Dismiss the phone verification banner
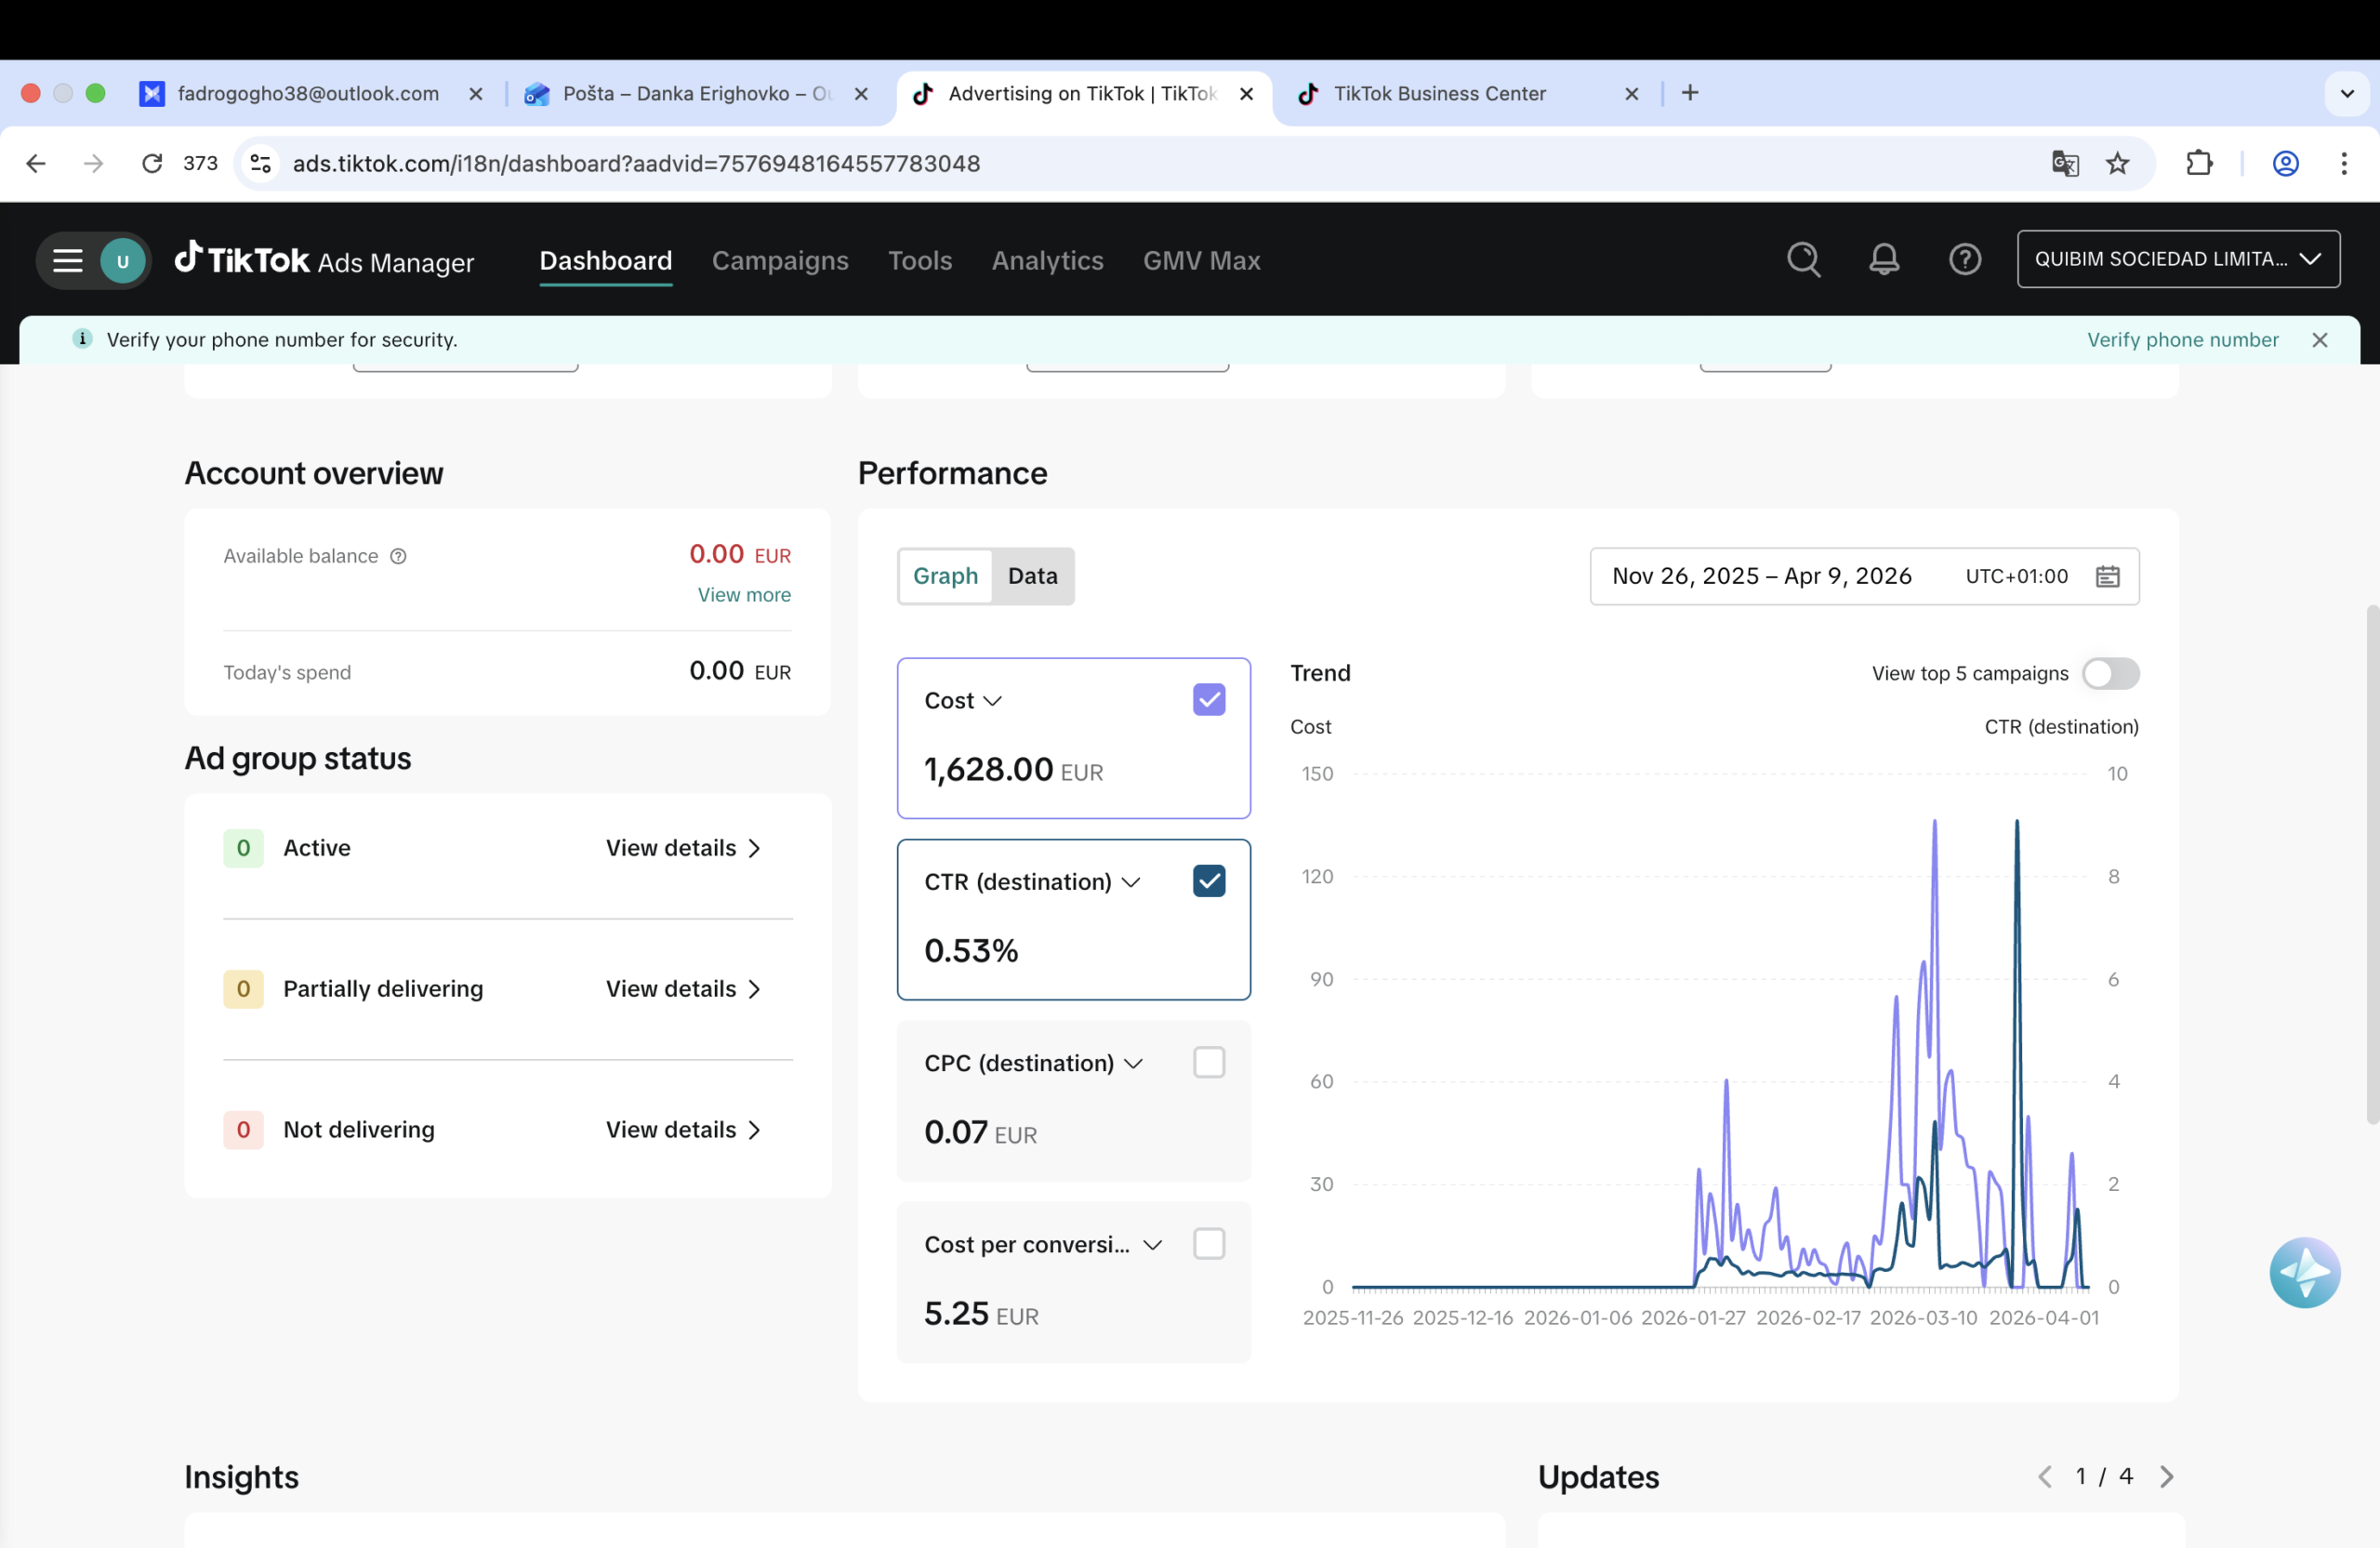2380x1548 pixels. click(x=2320, y=340)
